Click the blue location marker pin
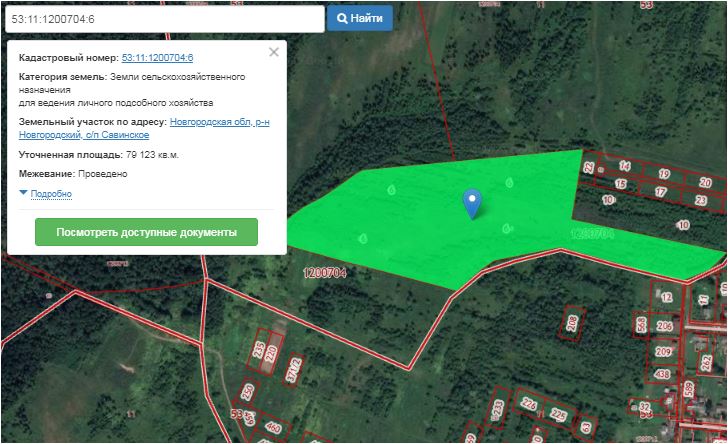Screen dimensions: 728x444 [472, 202]
